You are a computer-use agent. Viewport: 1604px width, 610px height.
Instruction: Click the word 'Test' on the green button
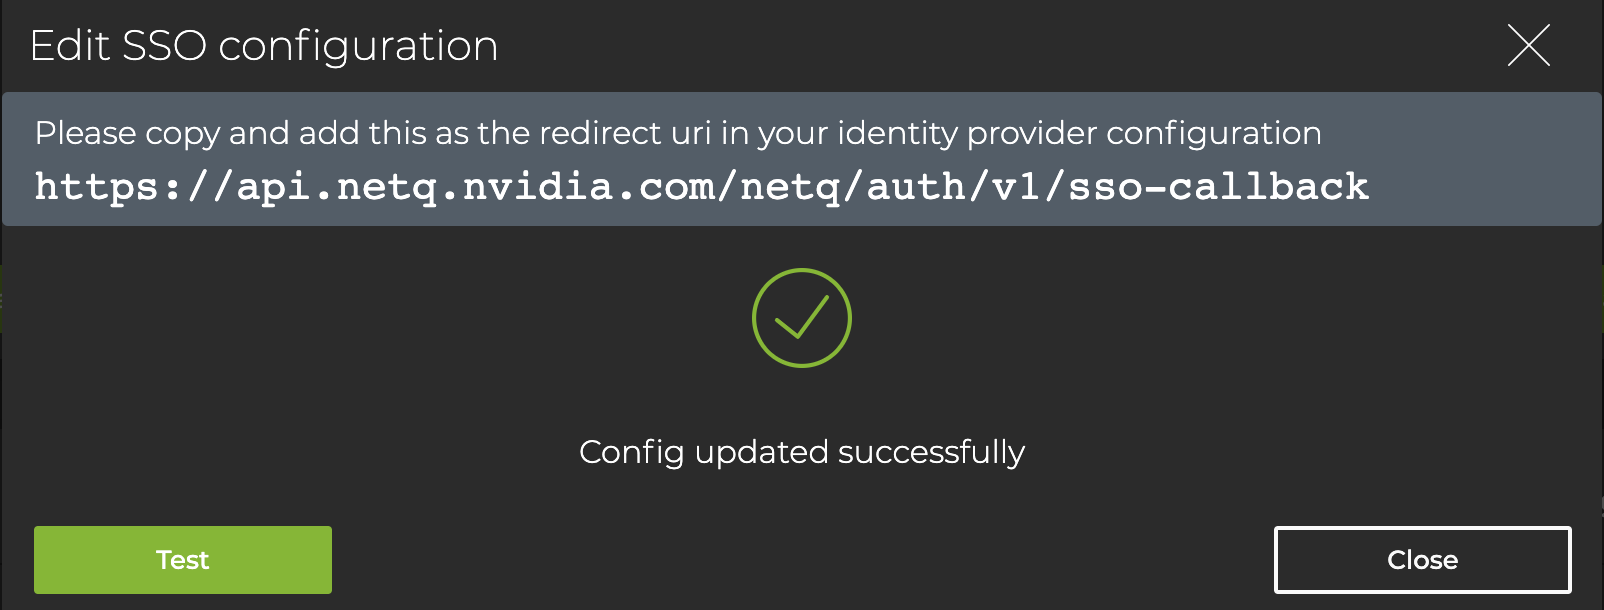pos(183,560)
